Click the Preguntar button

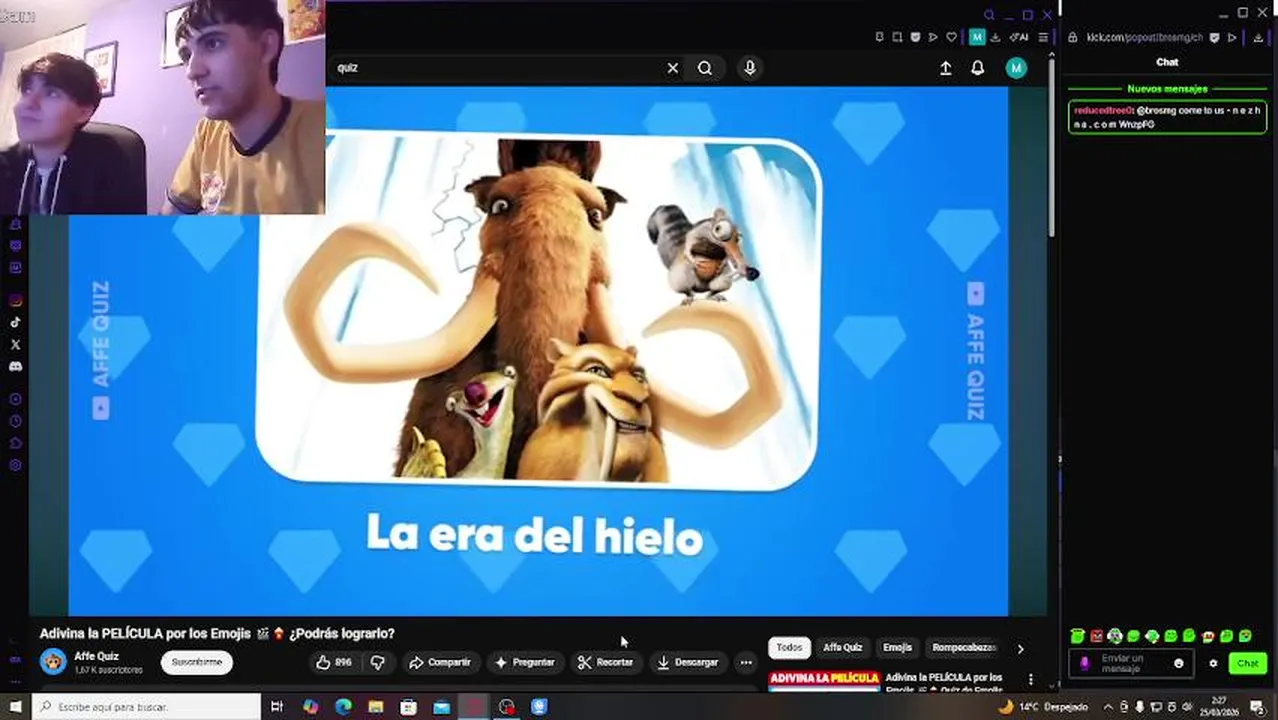click(524, 662)
